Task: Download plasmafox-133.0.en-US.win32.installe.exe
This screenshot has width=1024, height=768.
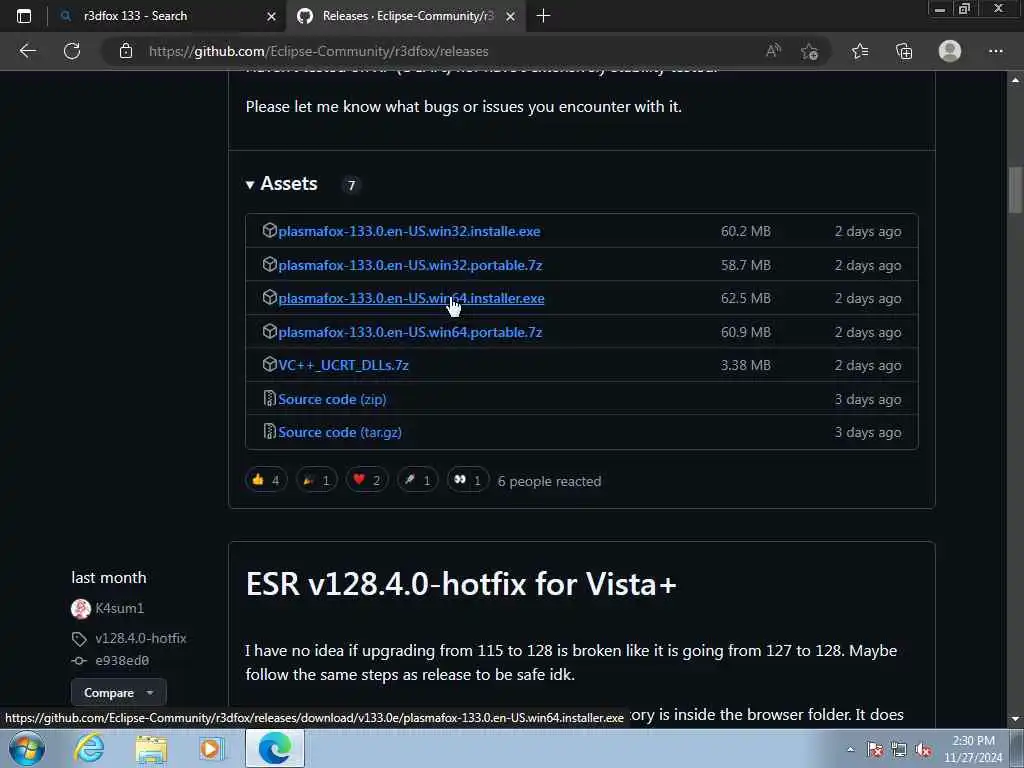Action: [x=409, y=231]
